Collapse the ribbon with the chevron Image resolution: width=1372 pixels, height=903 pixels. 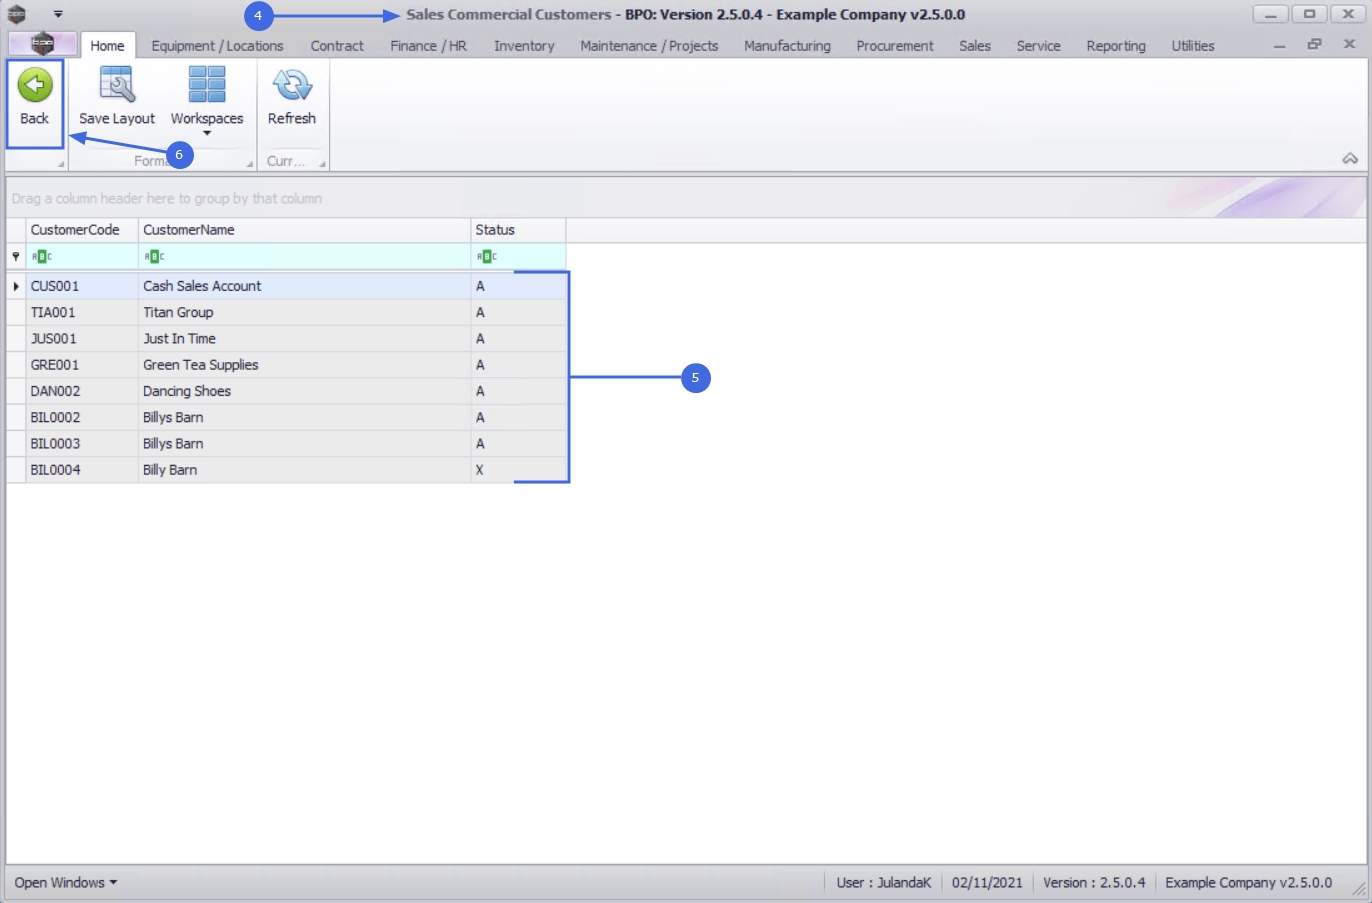click(x=1350, y=159)
